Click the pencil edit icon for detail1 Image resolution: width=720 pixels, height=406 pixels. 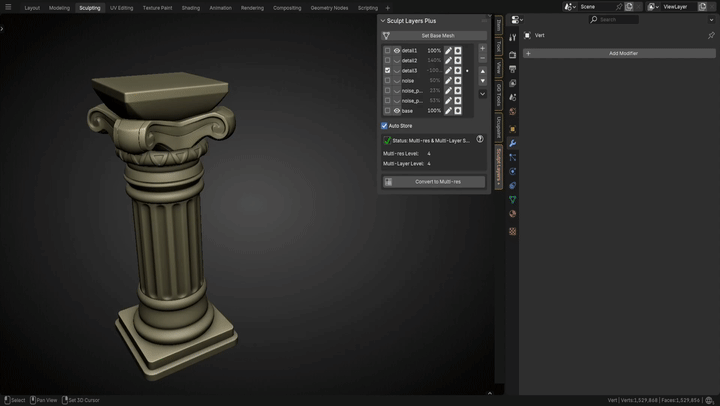(x=448, y=51)
